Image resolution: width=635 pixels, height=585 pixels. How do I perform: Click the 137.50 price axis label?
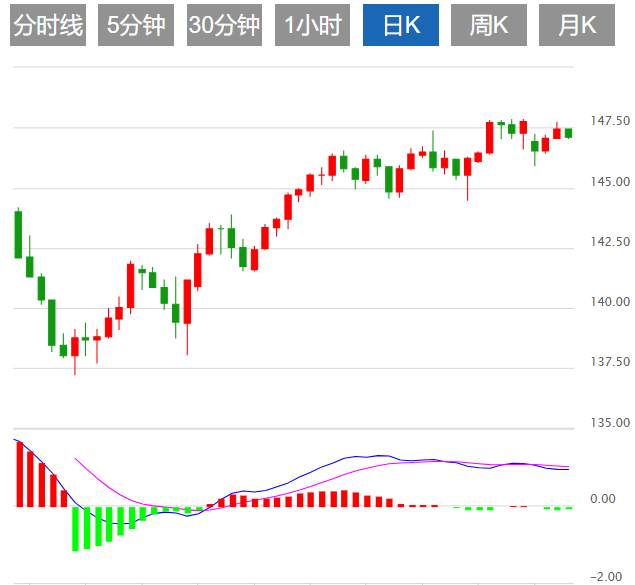point(609,362)
